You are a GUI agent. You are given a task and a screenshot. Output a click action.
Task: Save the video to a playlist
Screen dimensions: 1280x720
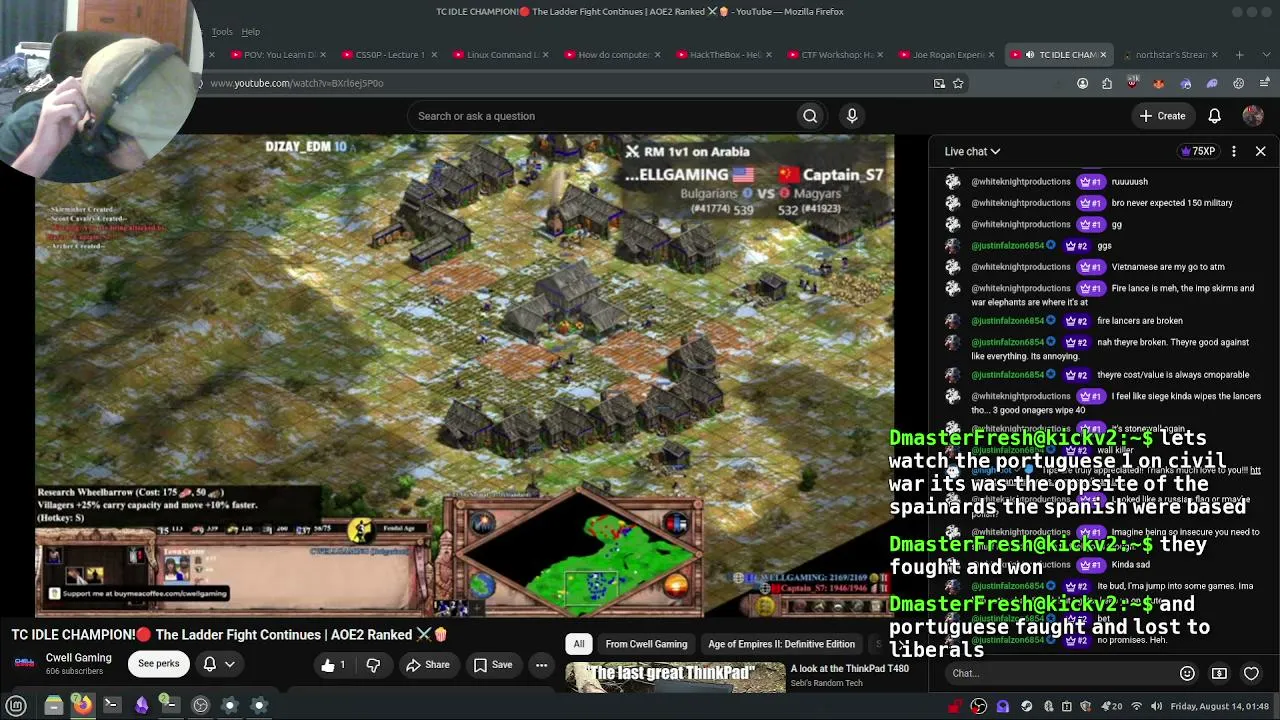click(492, 665)
